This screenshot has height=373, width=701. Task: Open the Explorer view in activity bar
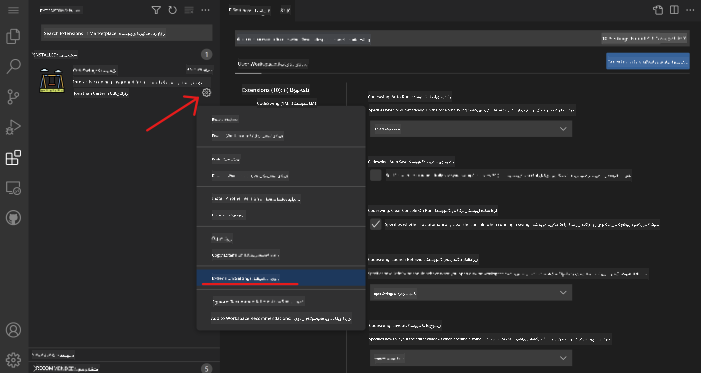tap(13, 37)
